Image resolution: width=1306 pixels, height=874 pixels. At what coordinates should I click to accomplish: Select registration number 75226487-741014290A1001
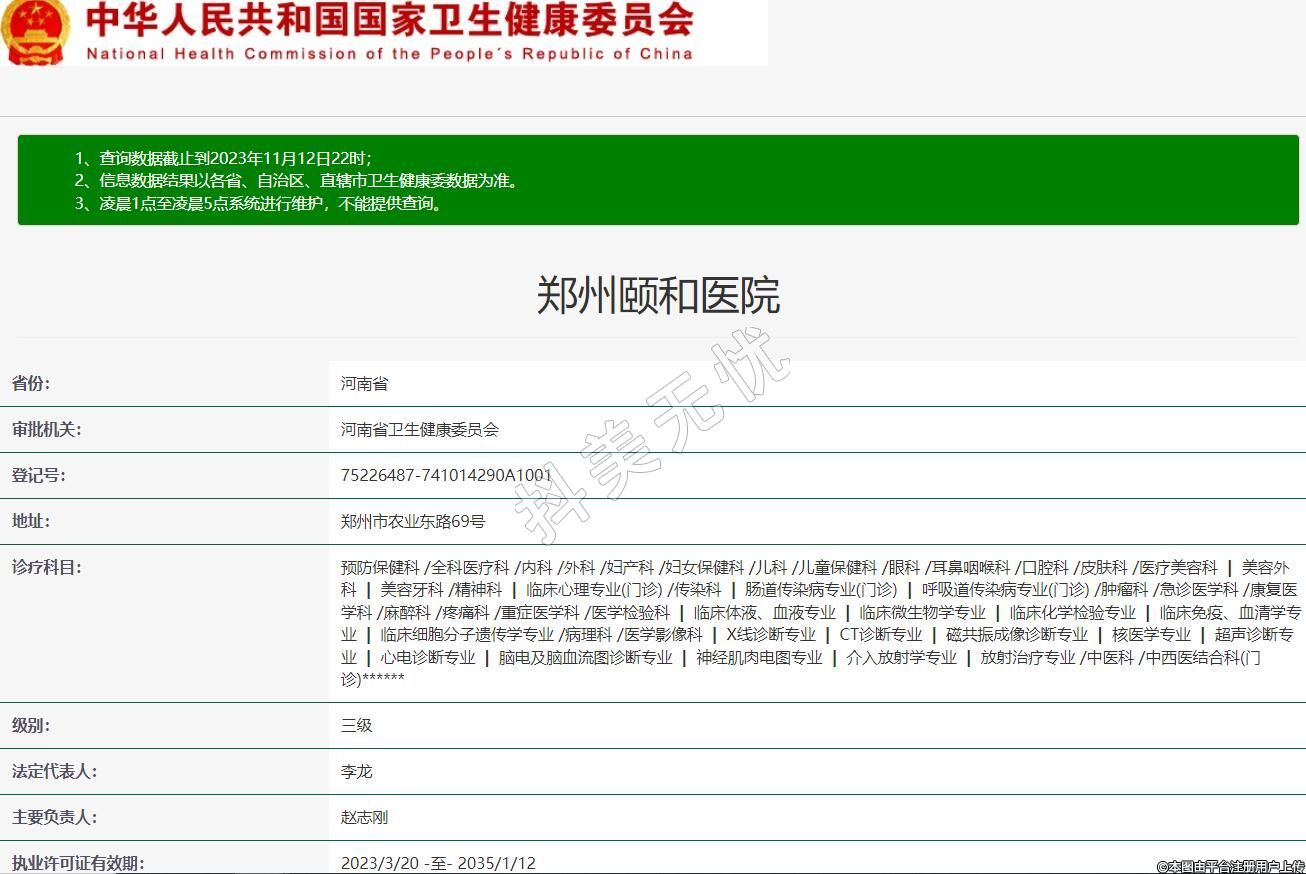446,475
